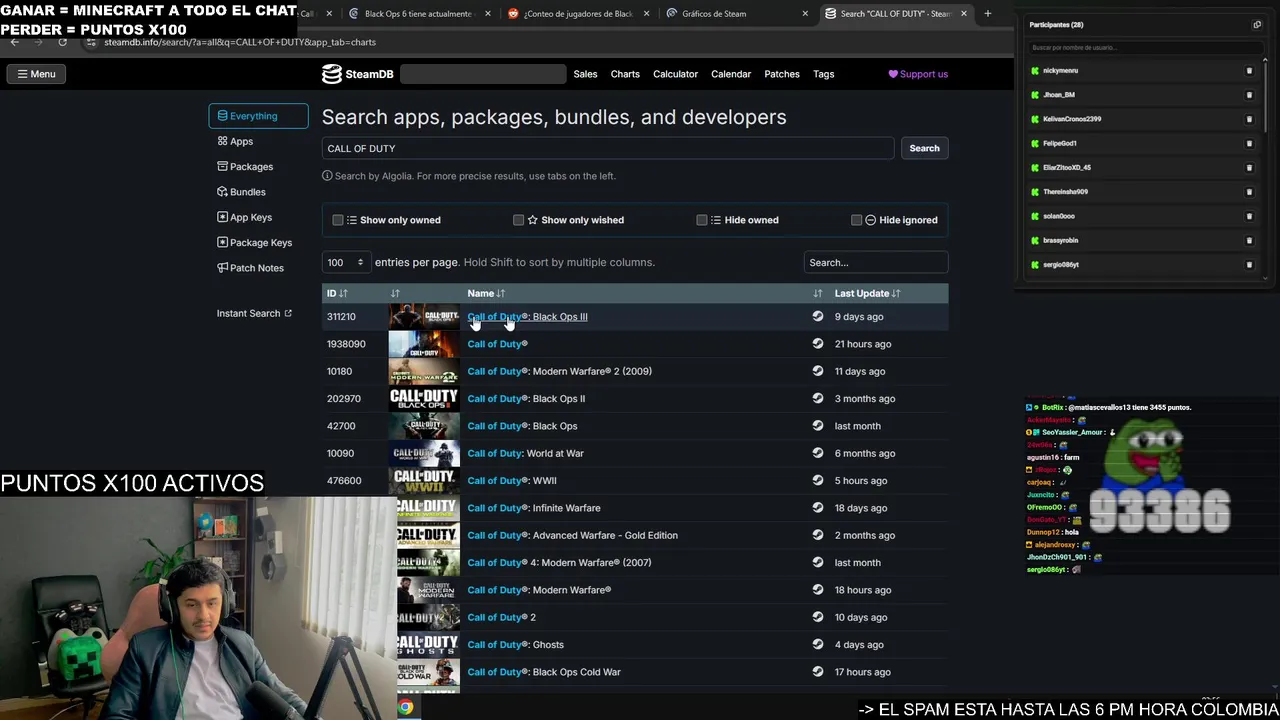This screenshot has height=720, width=1280.
Task: Open Charts in top navigation
Action: click(625, 74)
